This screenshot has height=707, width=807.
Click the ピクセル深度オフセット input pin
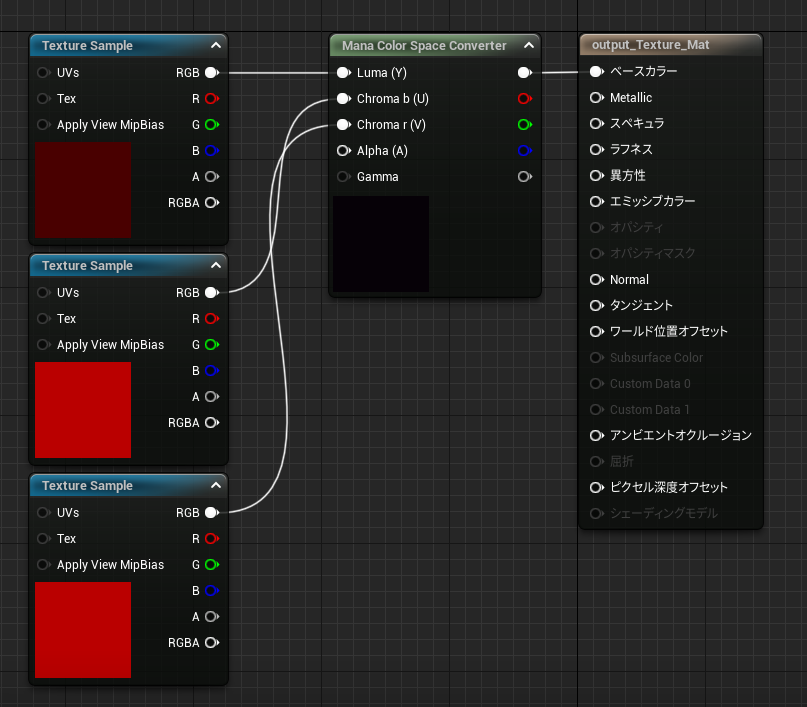pos(597,487)
